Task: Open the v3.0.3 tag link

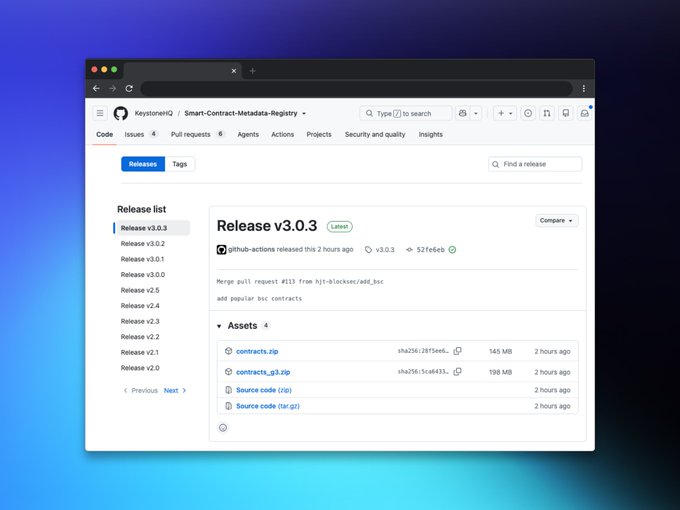Action: 380,250
